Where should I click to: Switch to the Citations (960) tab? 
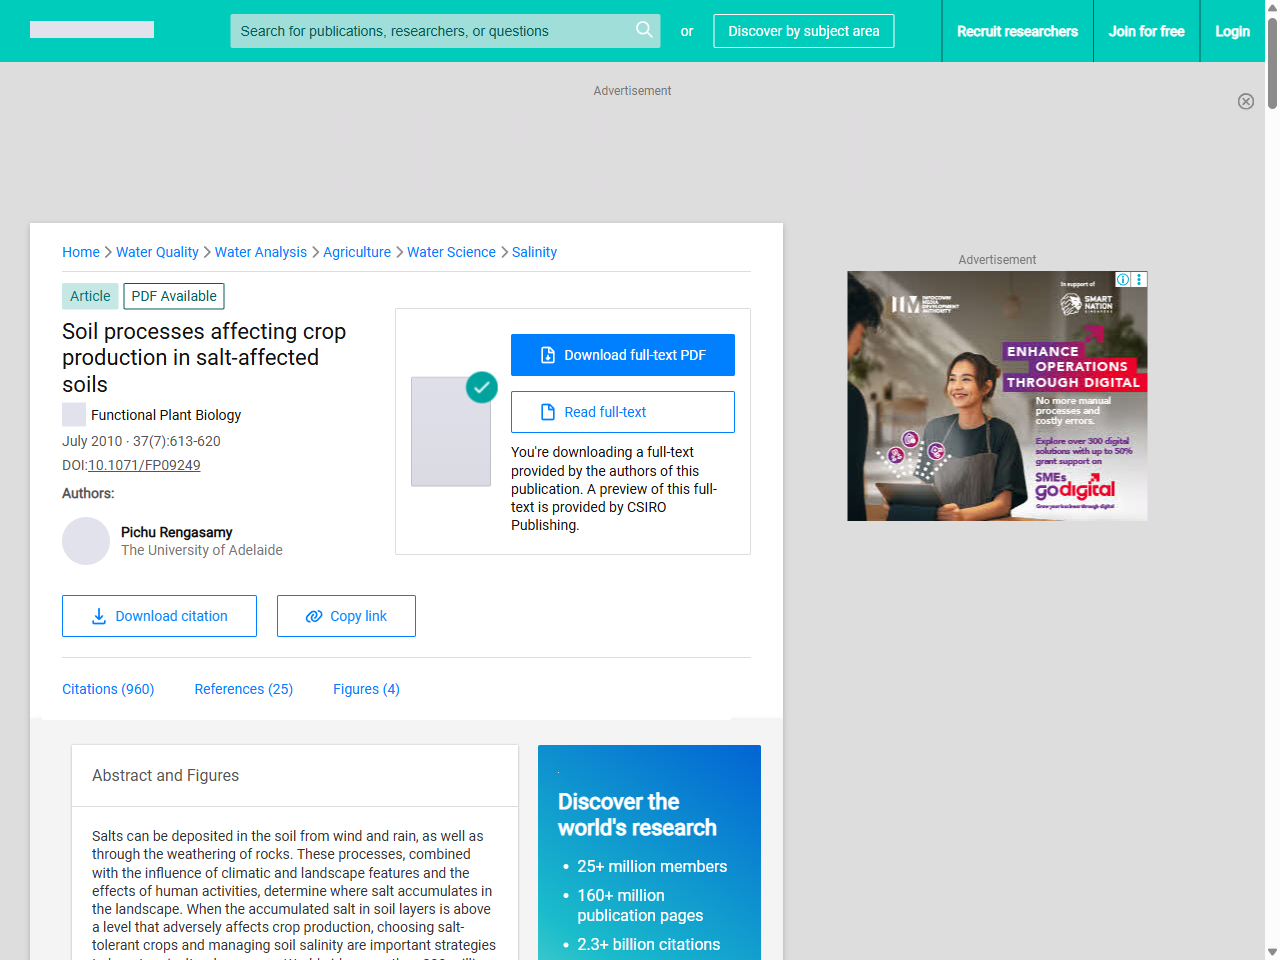click(108, 689)
